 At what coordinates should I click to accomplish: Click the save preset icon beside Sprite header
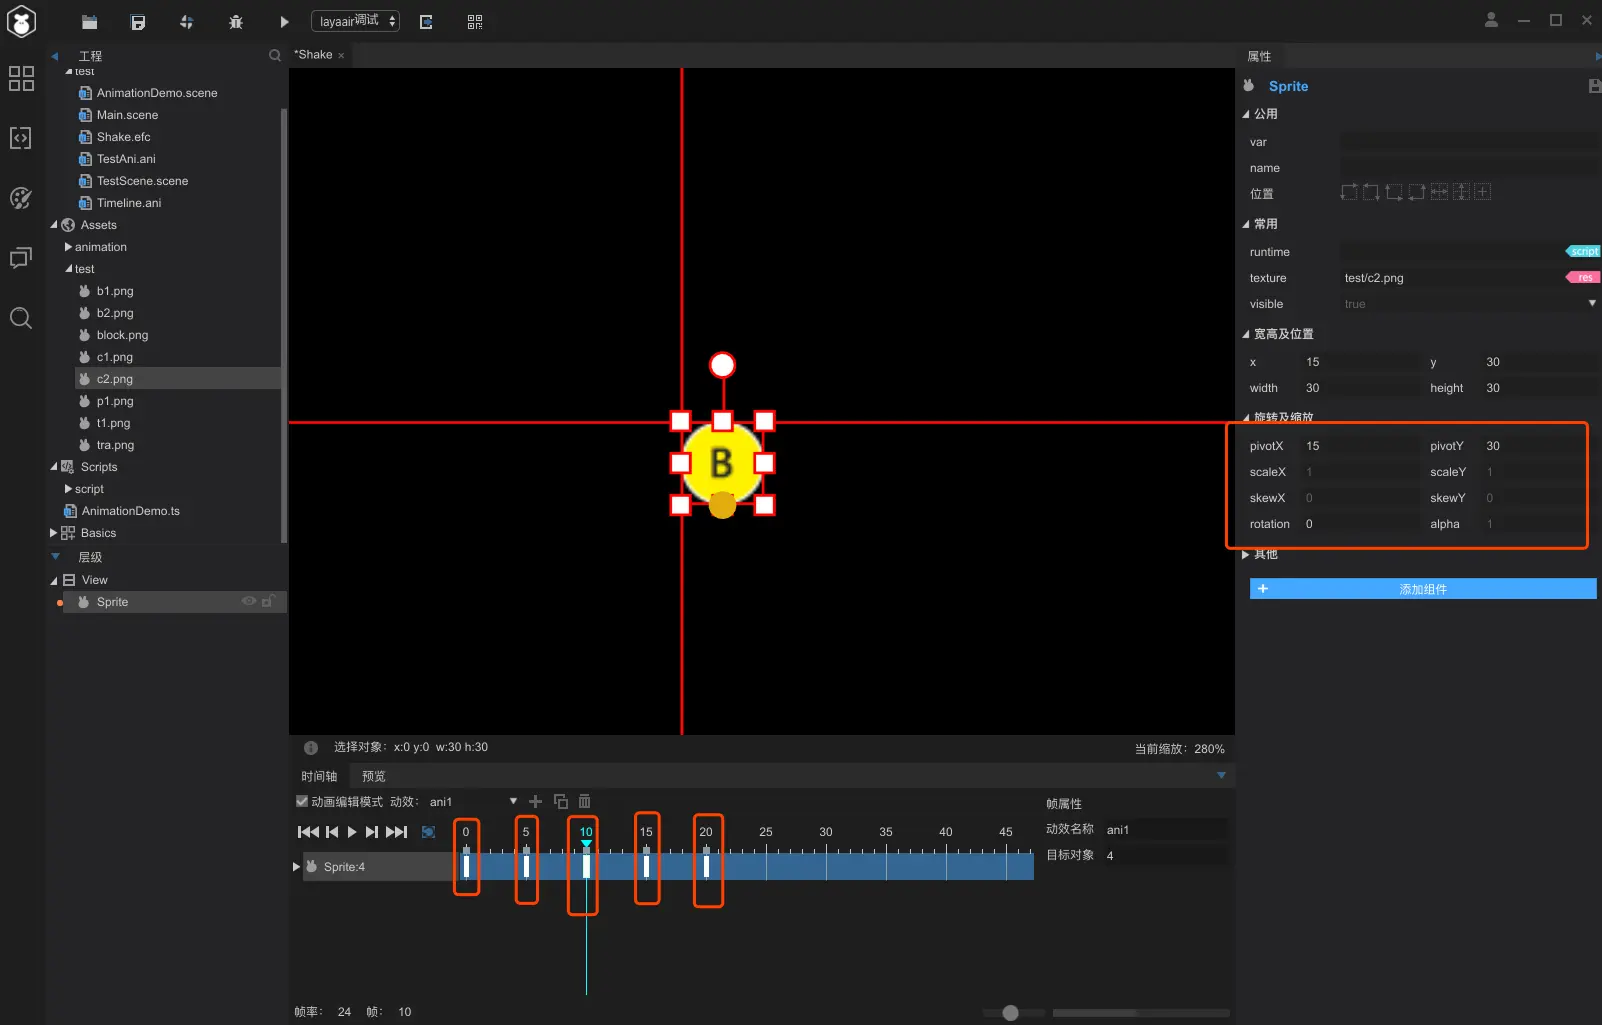pos(1594,86)
